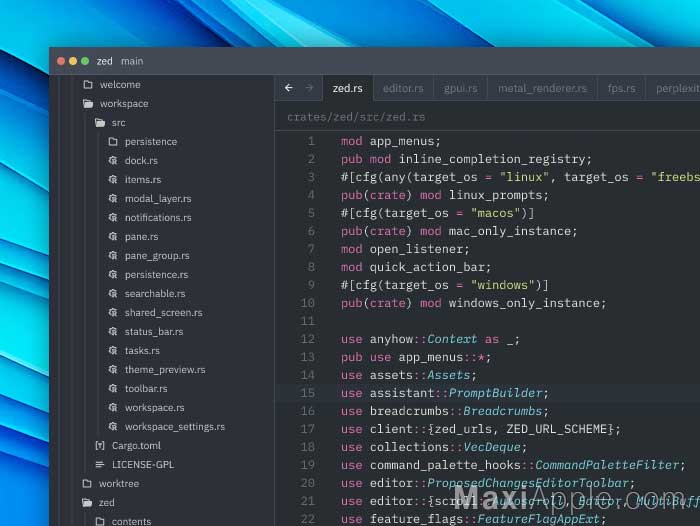This screenshot has width=700, height=526.
Task: Collapse the src folder under workspace
Action: pos(100,122)
